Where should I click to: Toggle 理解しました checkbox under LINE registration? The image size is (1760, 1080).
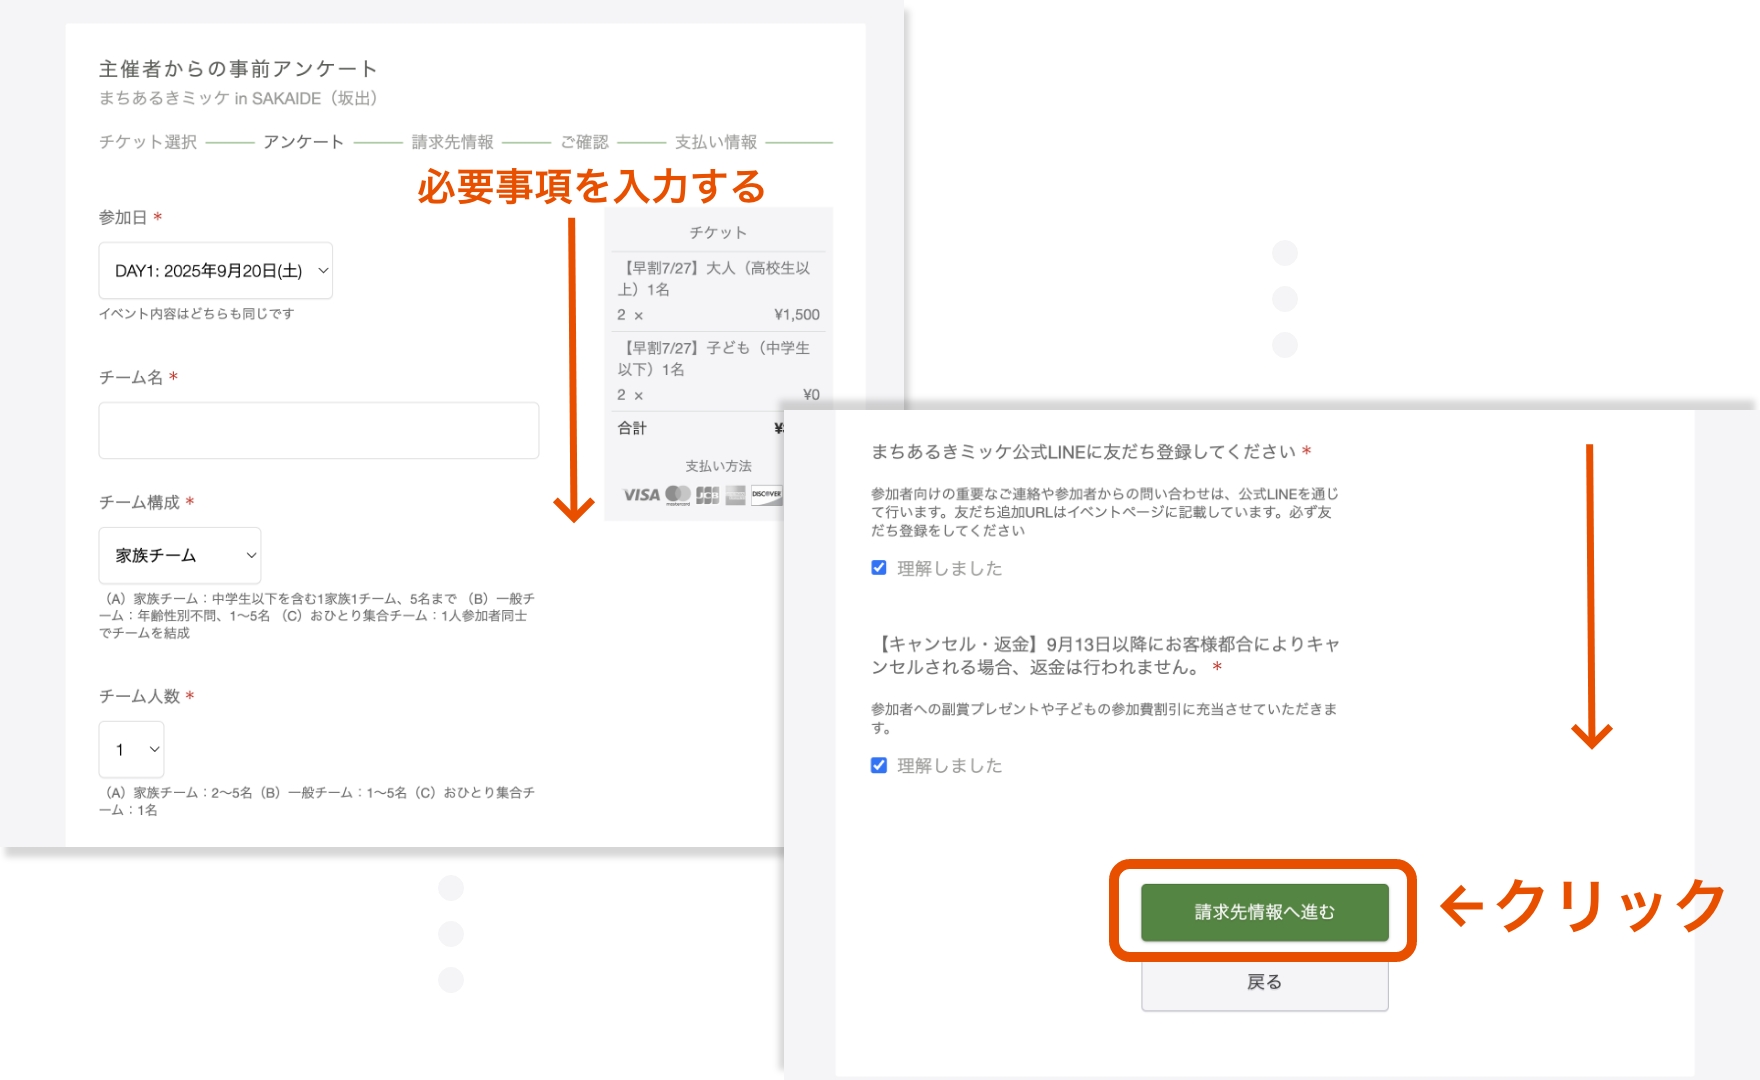point(879,568)
